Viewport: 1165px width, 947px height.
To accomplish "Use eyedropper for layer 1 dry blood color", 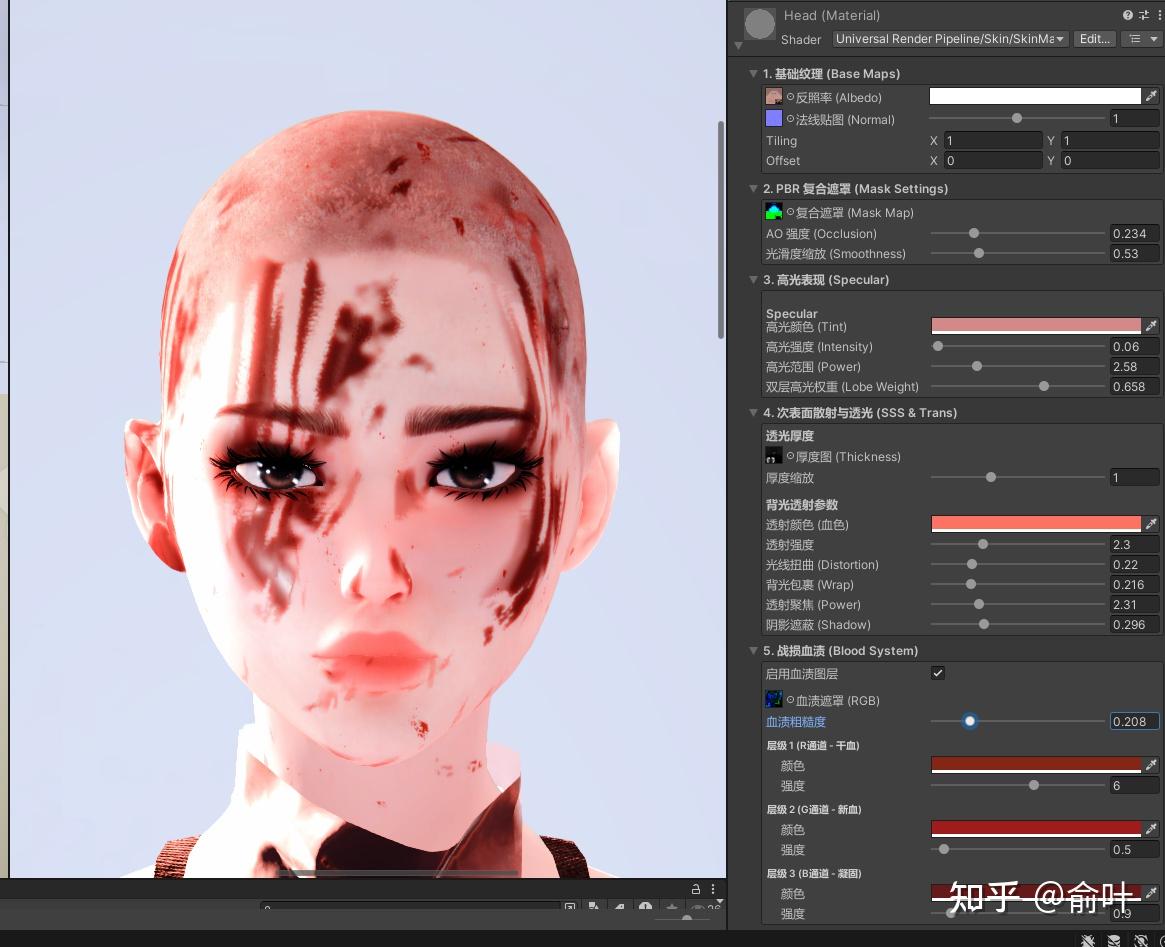I will 1151,764.
